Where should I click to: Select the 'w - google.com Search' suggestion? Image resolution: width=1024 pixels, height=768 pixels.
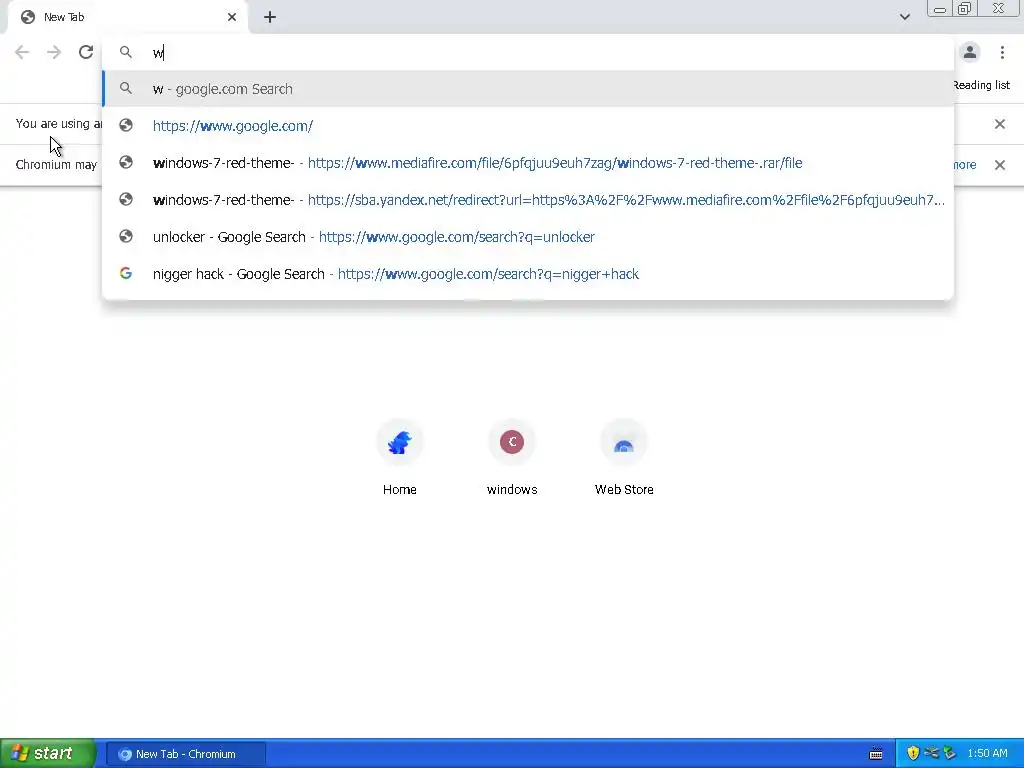(x=528, y=89)
